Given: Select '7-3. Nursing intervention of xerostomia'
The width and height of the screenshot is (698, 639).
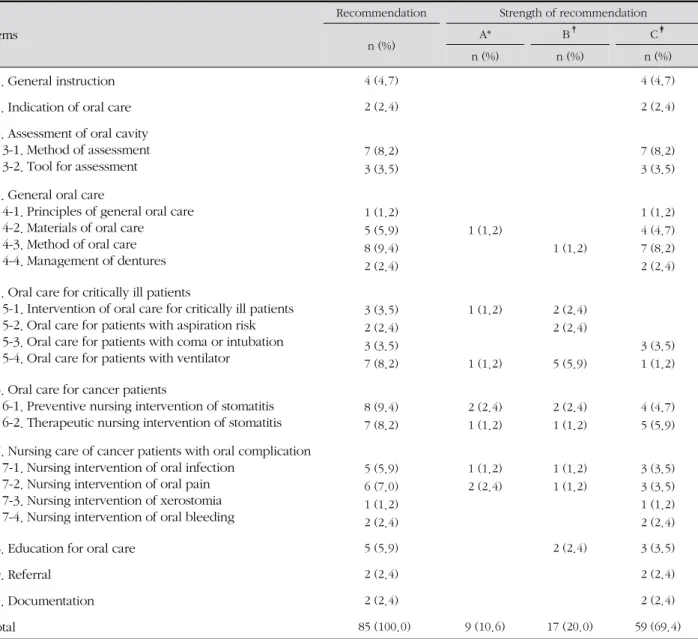Looking at the screenshot, I should [112, 501].
